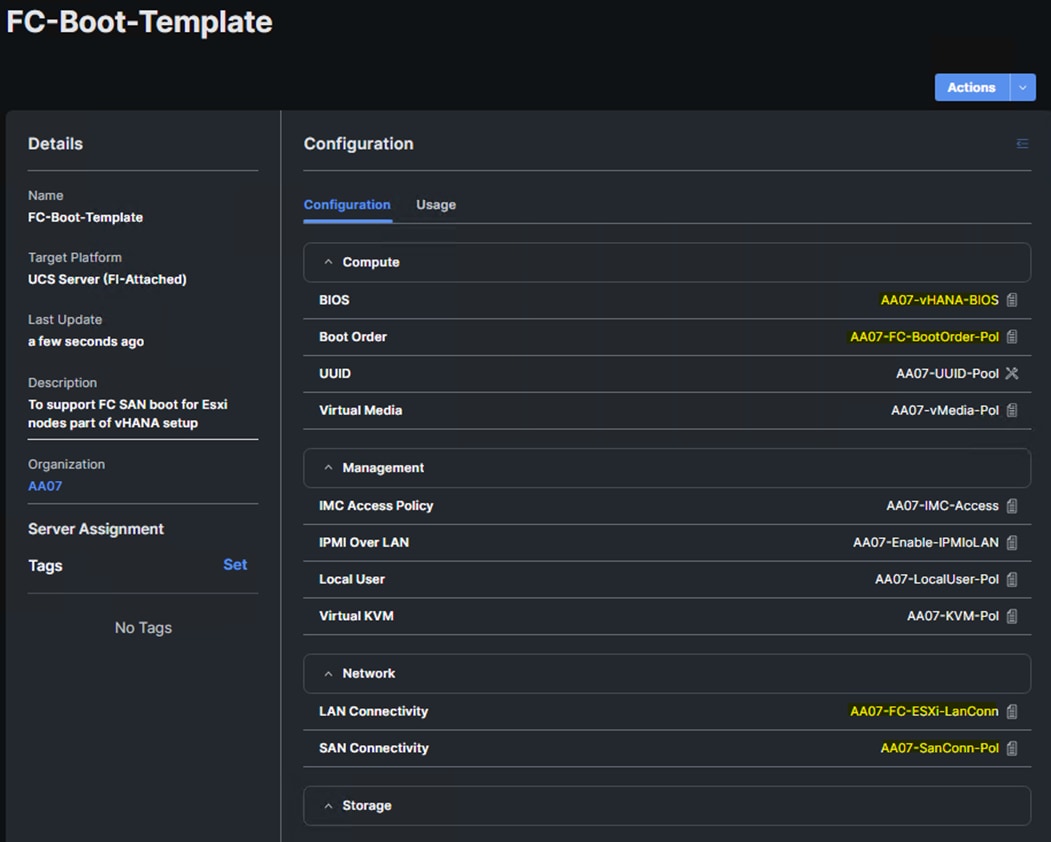Collapse the Storage section
The height and width of the screenshot is (842, 1051).
tap(328, 806)
